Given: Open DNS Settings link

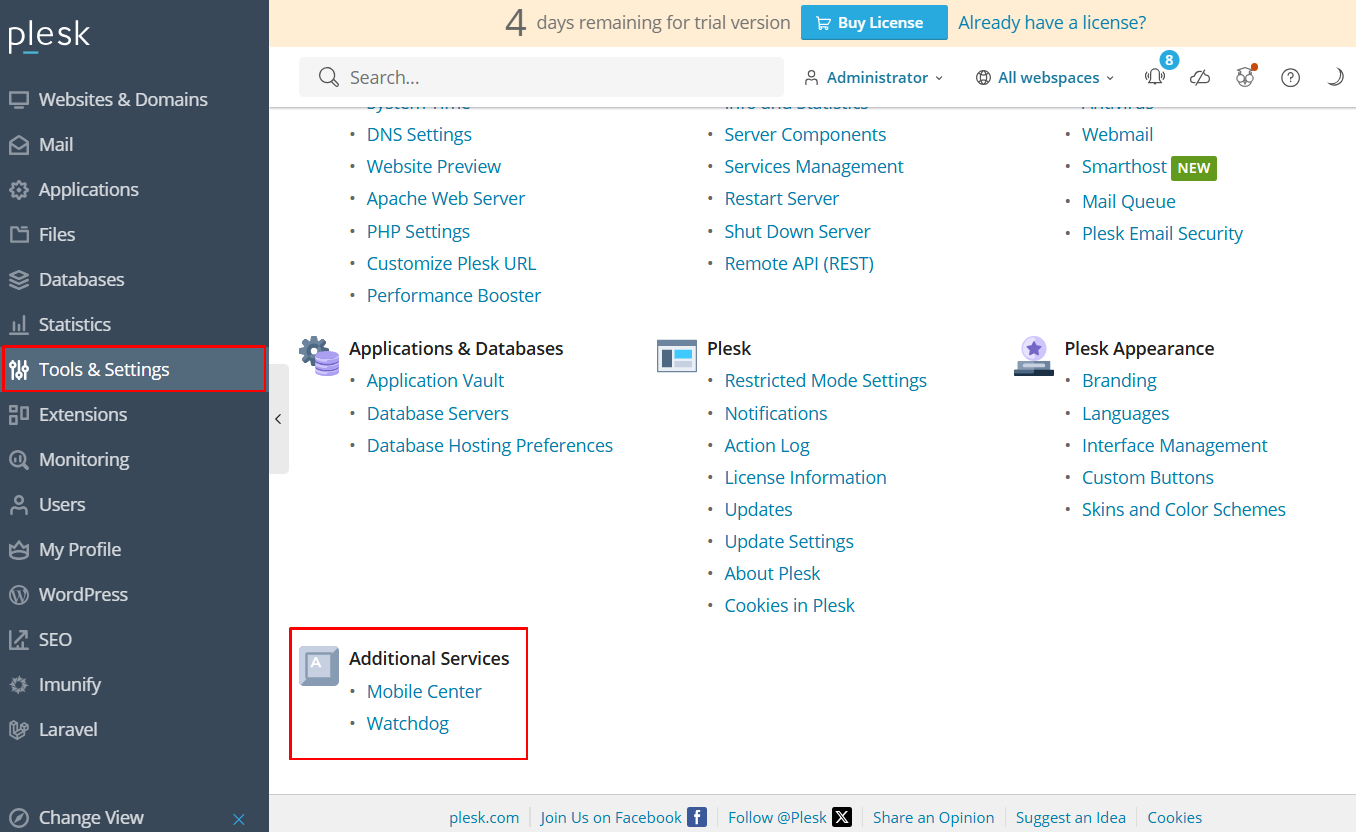Looking at the screenshot, I should tap(419, 135).
